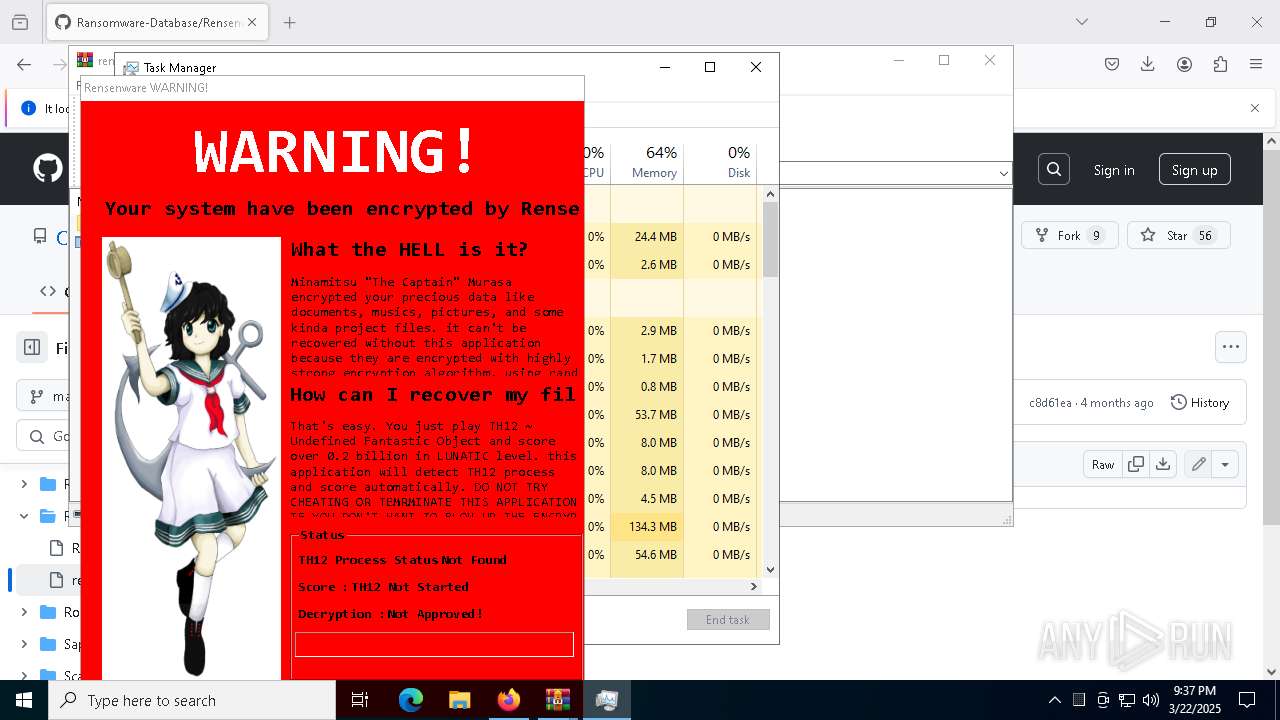This screenshot has width=1280, height=720.
Task: Click the Go to file search field
Action: pyautogui.click(x=44, y=436)
